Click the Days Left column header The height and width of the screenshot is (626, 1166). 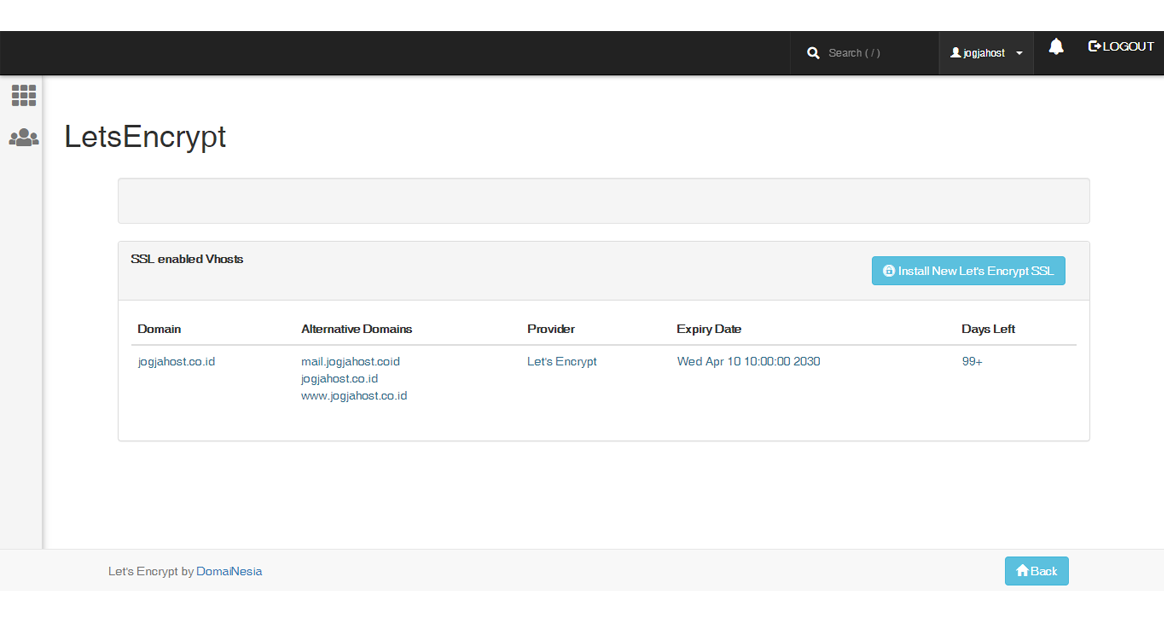coord(988,329)
